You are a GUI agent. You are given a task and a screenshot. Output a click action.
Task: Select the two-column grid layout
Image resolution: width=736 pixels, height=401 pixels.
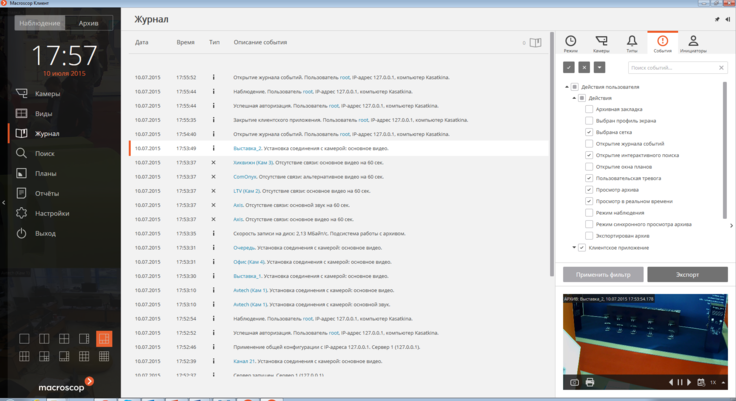(x=44, y=339)
